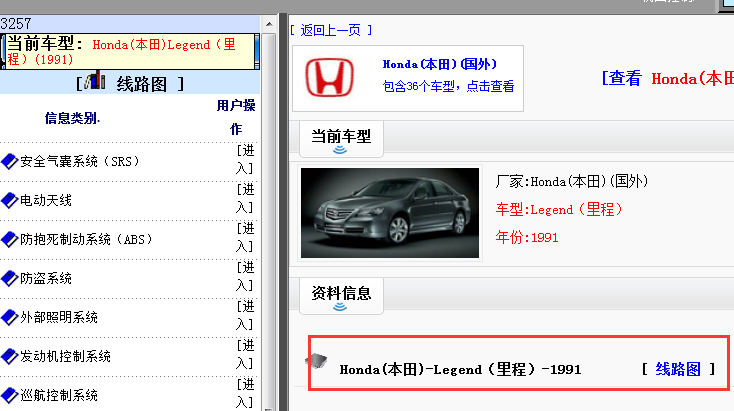Collapse the 当前车型 section chevron
The width and height of the screenshot is (734, 411).
[x=340, y=150]
